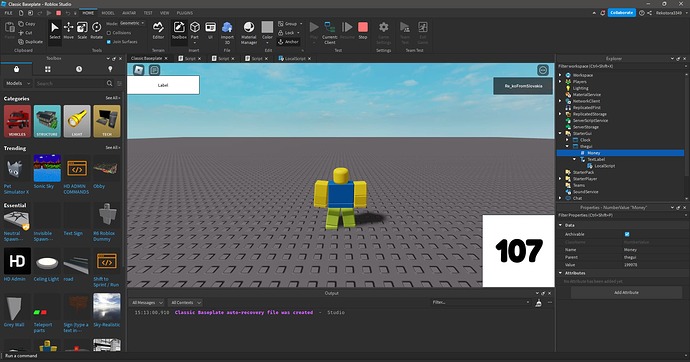The width and height of the screenshot is (690, 362).
Task: Open the Vehicles category thumbnail
Action: click(17, 121)
